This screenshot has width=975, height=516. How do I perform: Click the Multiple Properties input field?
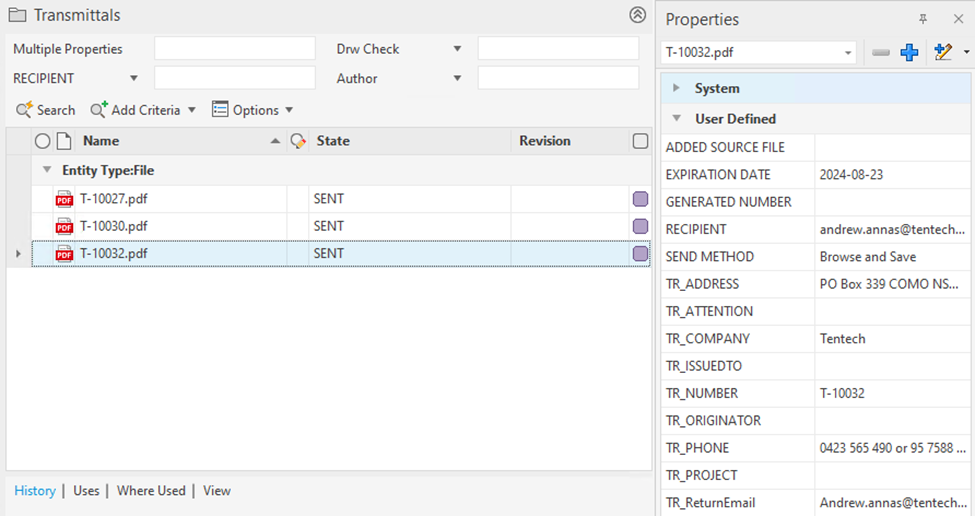point(234,49)
